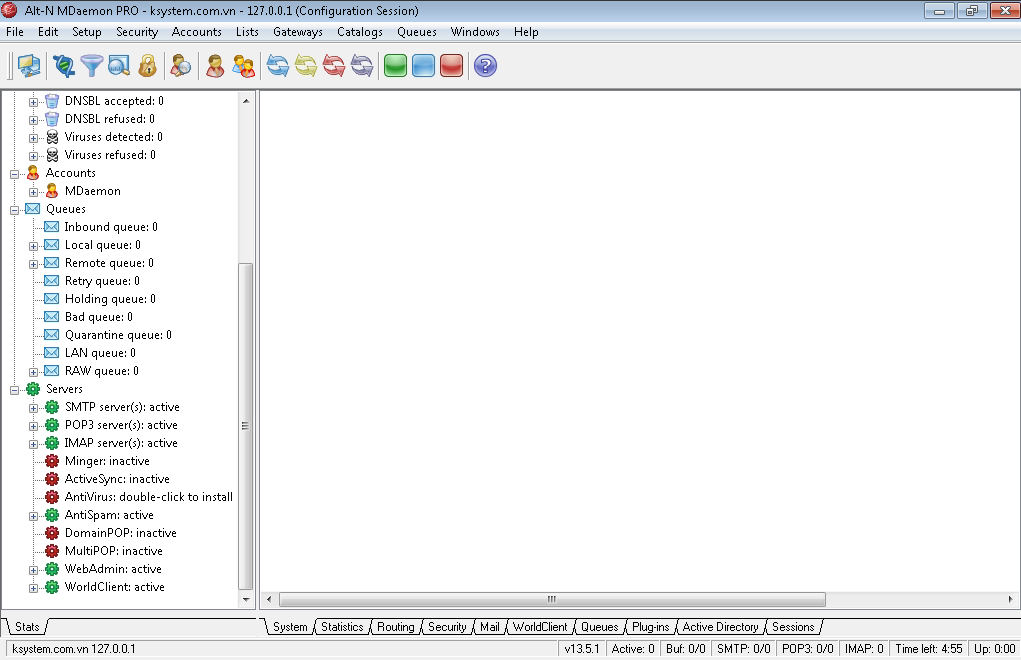This screenshot has width=1021, height=660.
Task: Click 'Time left: 4:55' in status bar
Action: coord(929,649)
